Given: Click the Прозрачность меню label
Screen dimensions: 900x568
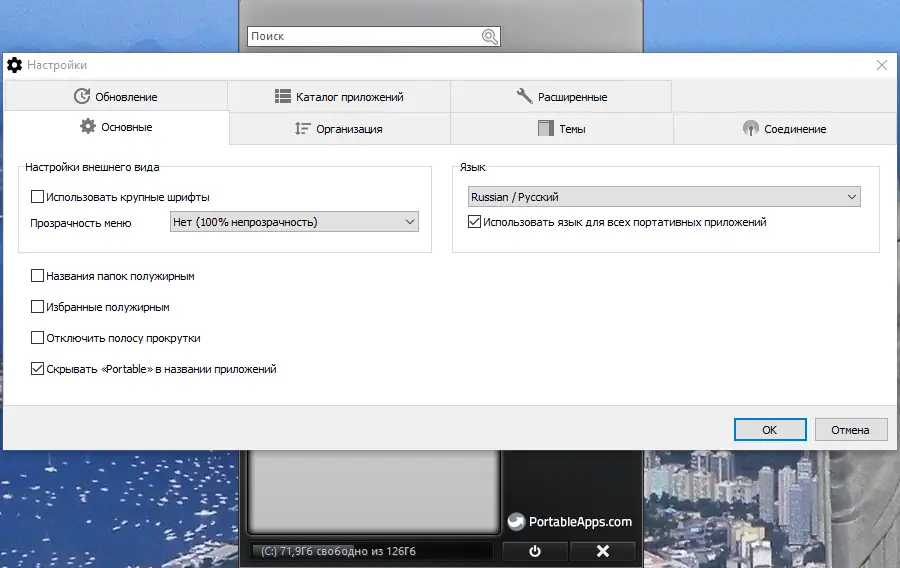Looking at the screenshot, I should [x=81, y=223].
